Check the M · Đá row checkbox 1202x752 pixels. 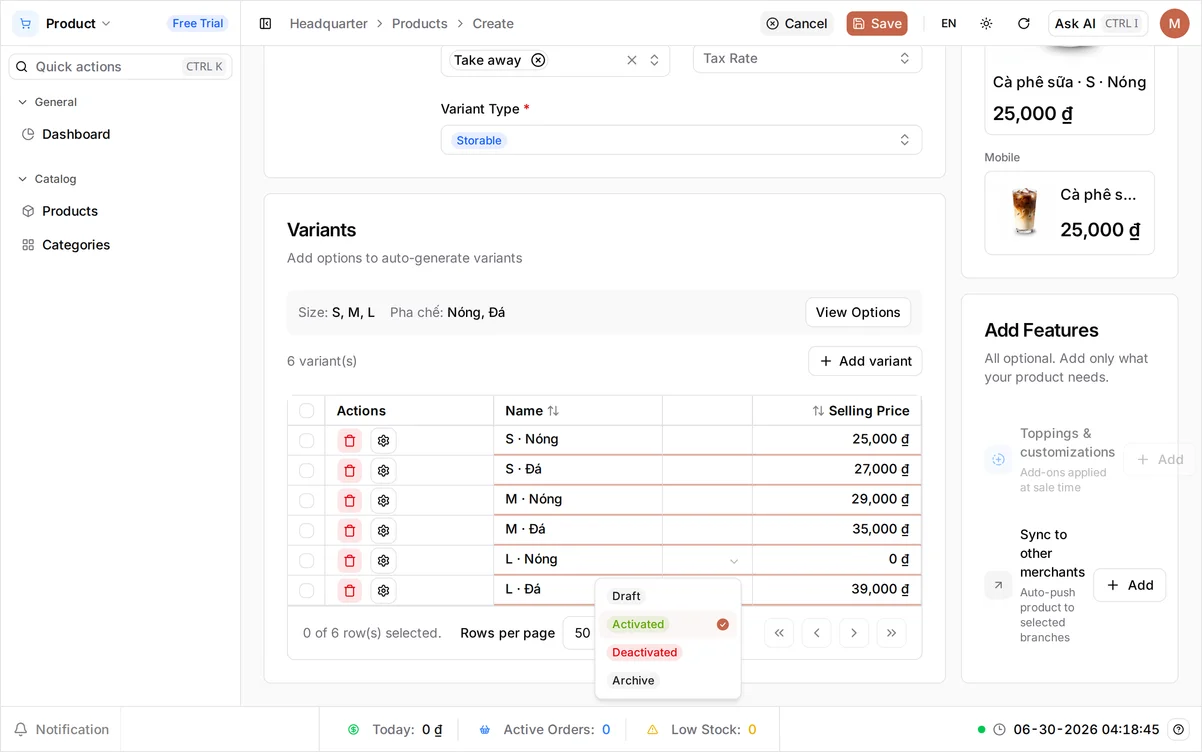click(x=307, y=530)
